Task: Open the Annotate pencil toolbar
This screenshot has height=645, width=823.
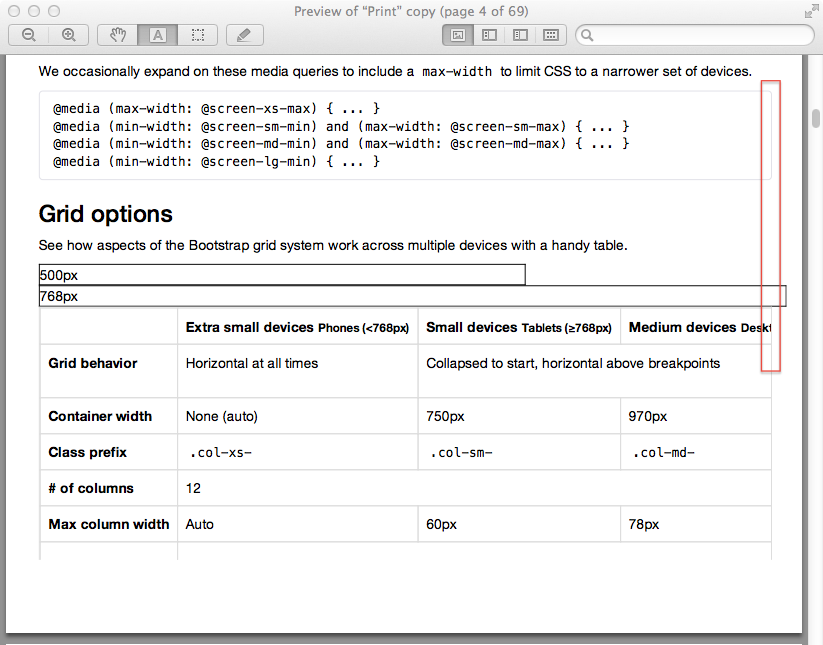Action: tap(245, 35)
